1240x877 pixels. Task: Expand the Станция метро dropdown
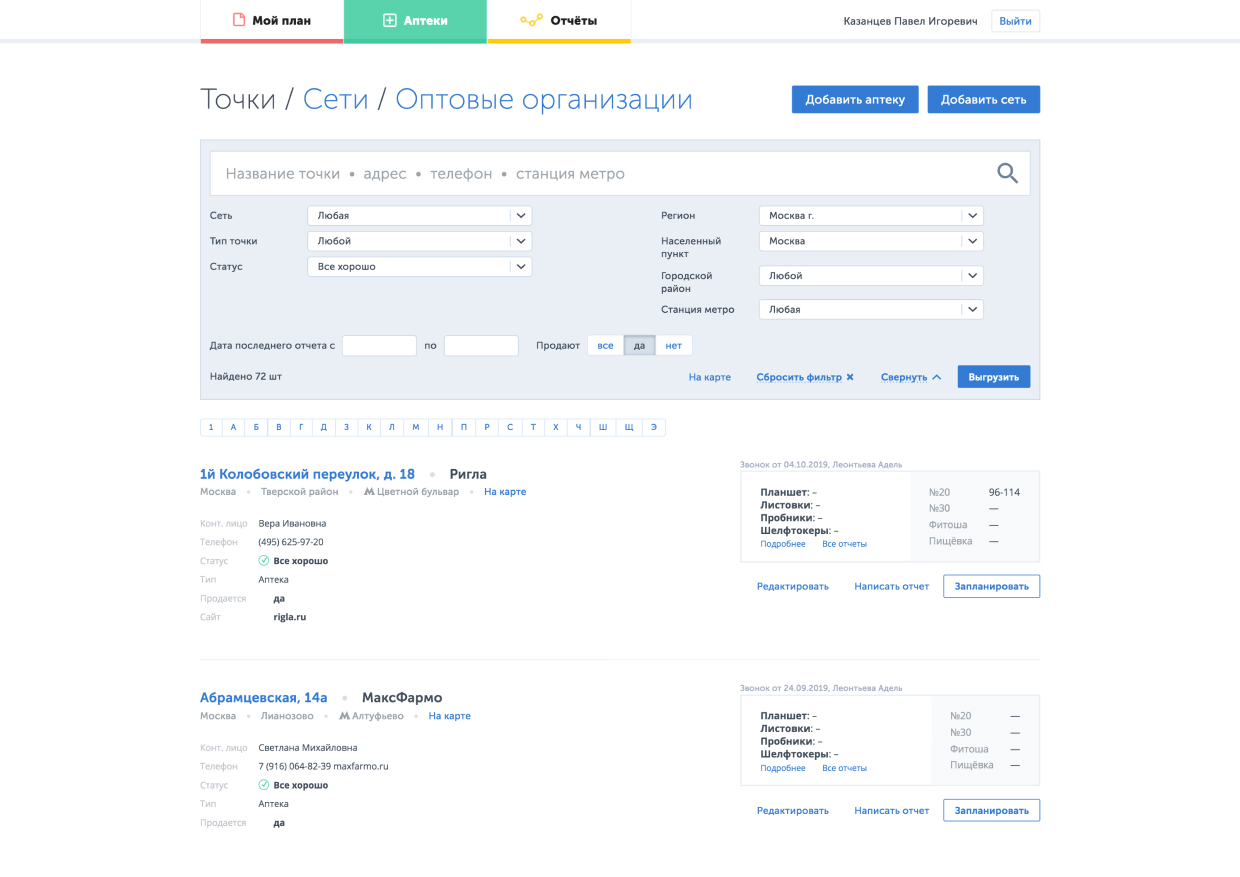[x=871, y=310]
